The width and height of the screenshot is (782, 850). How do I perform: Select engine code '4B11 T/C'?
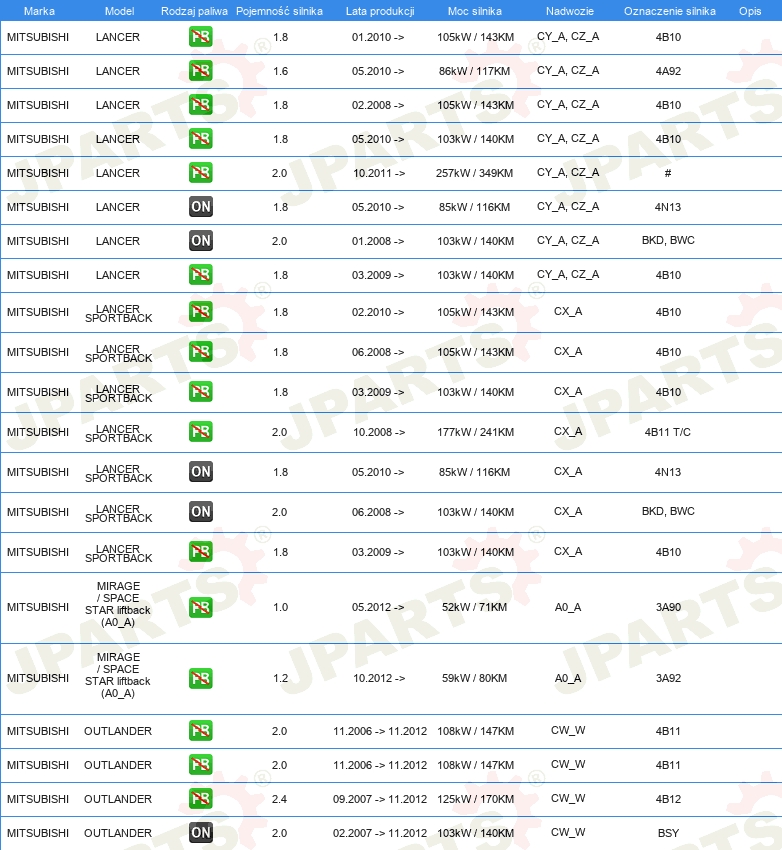click(668, 432)
